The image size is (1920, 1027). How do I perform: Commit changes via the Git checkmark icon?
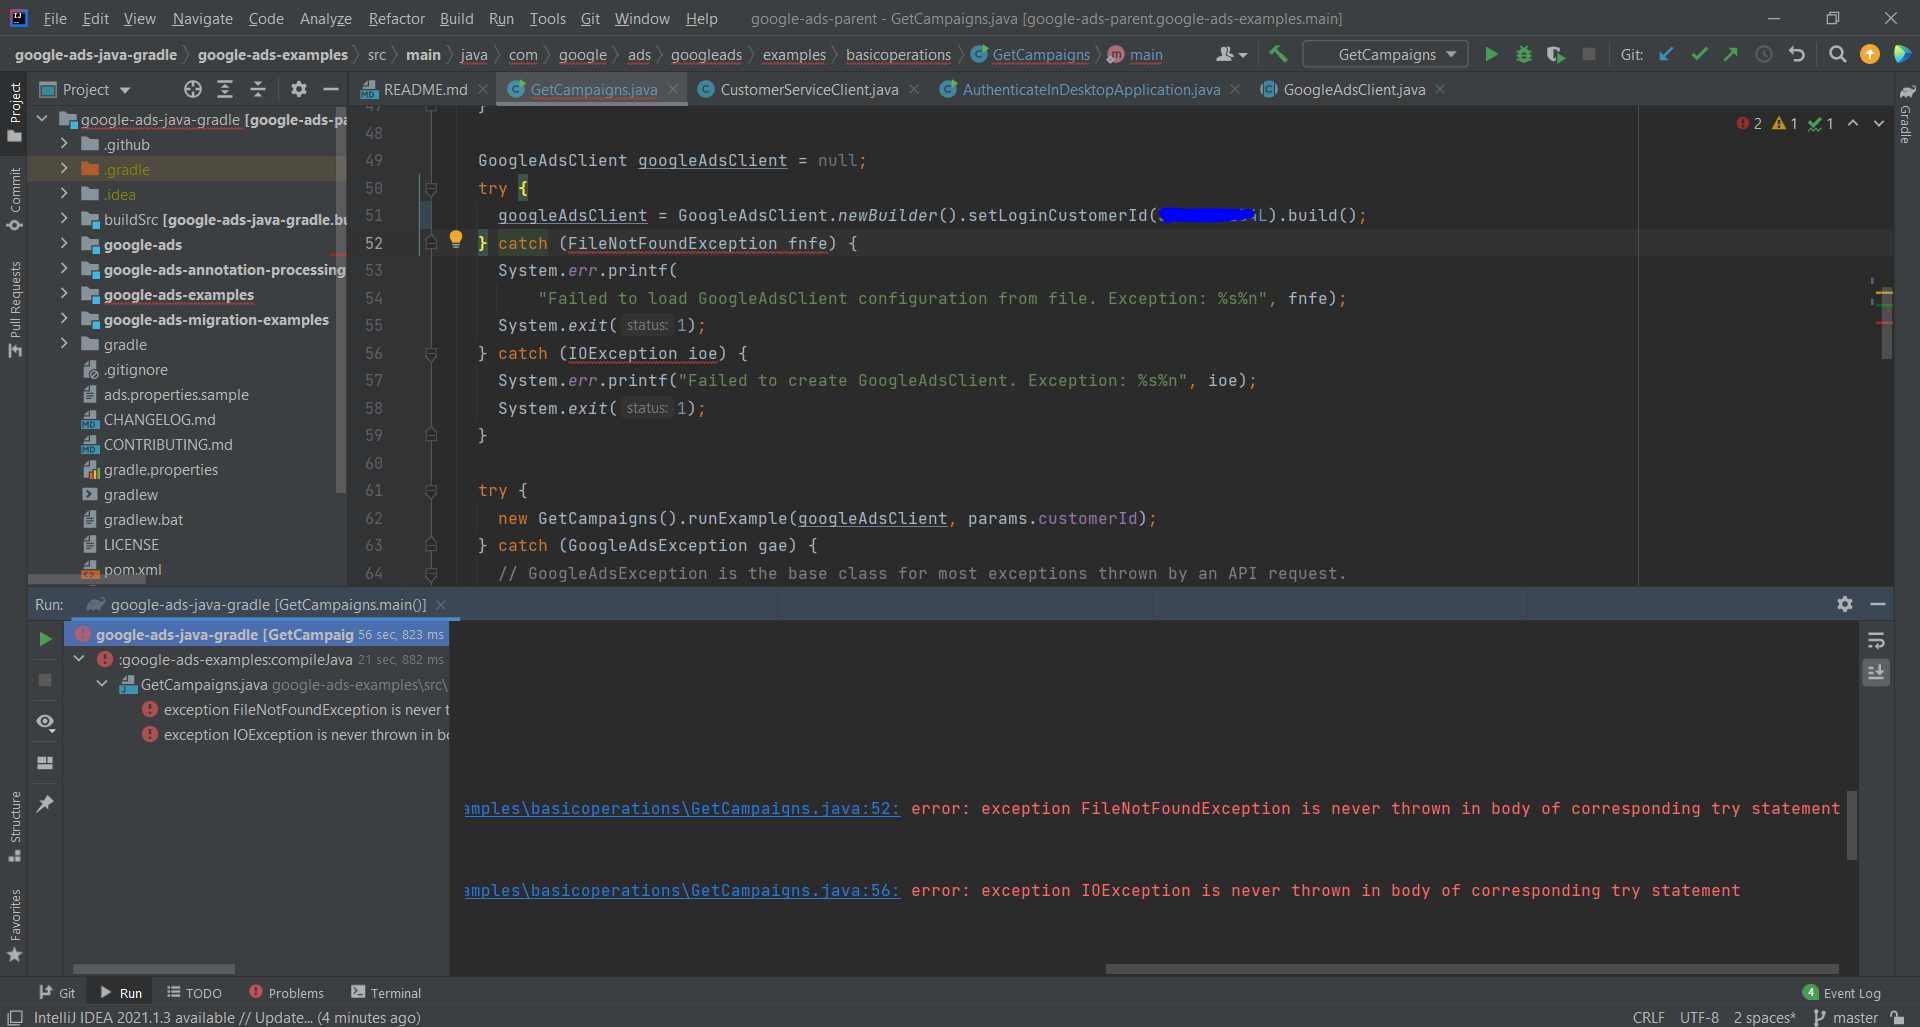(x=1699, y=54)
